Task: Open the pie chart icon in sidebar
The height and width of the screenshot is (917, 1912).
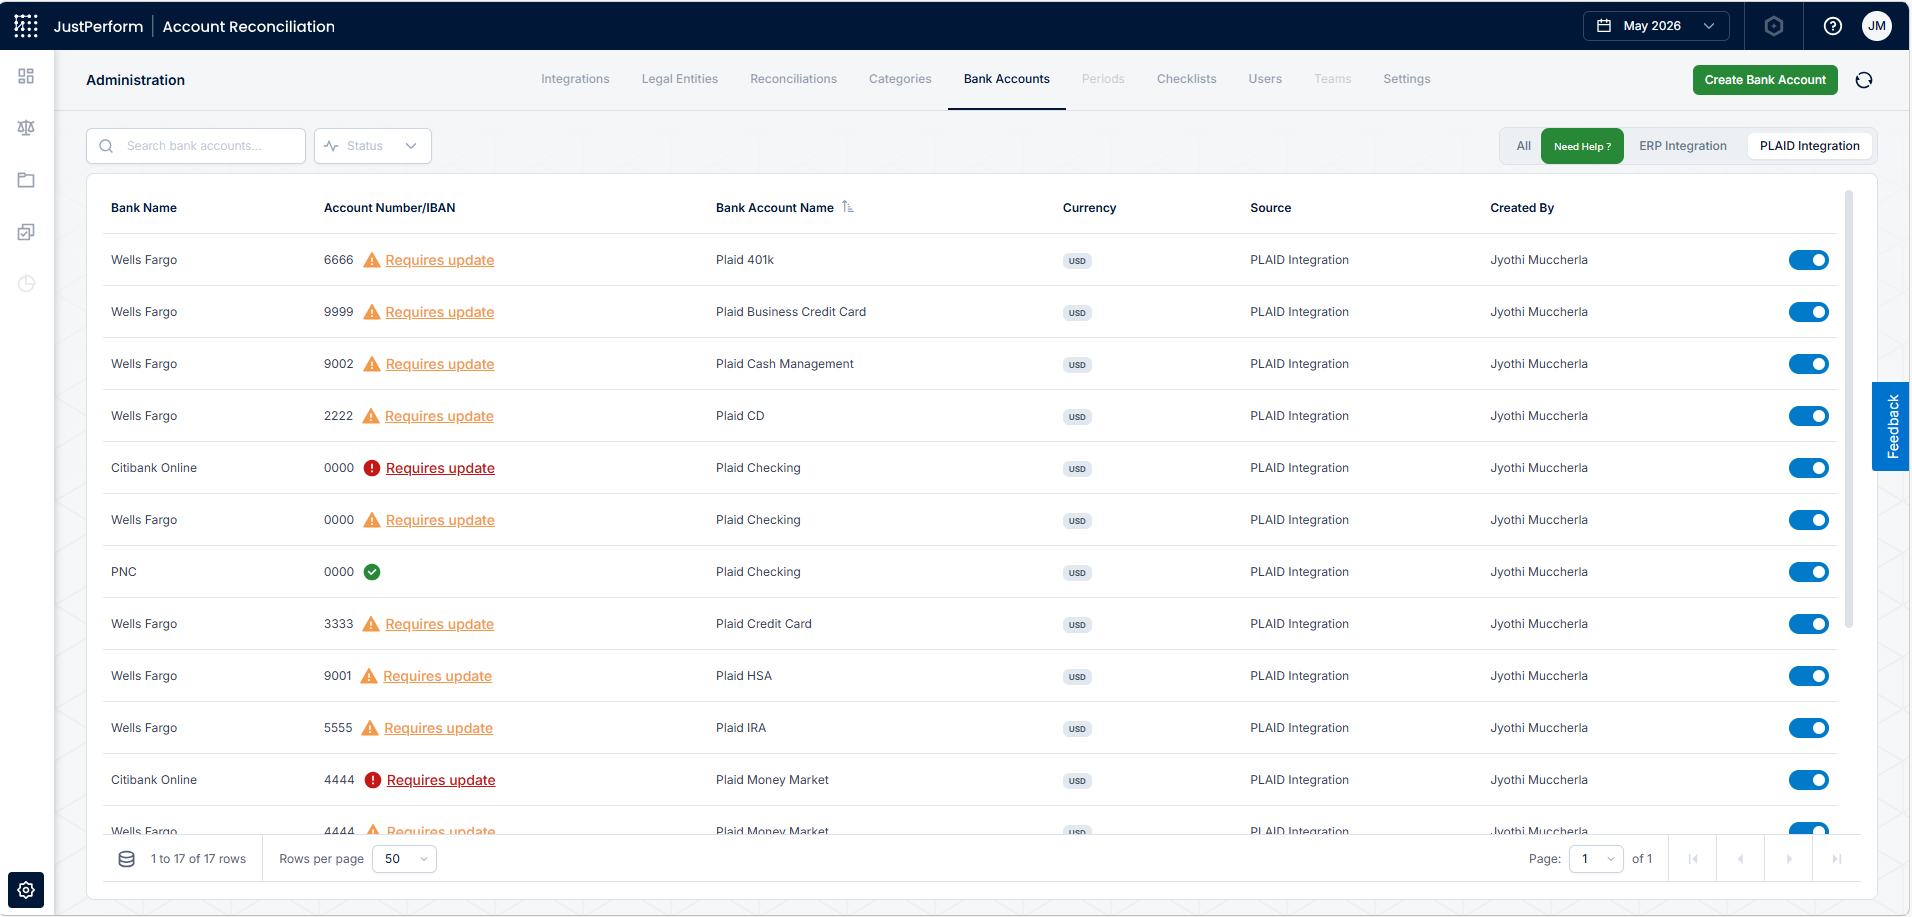Action: [26, 284]
